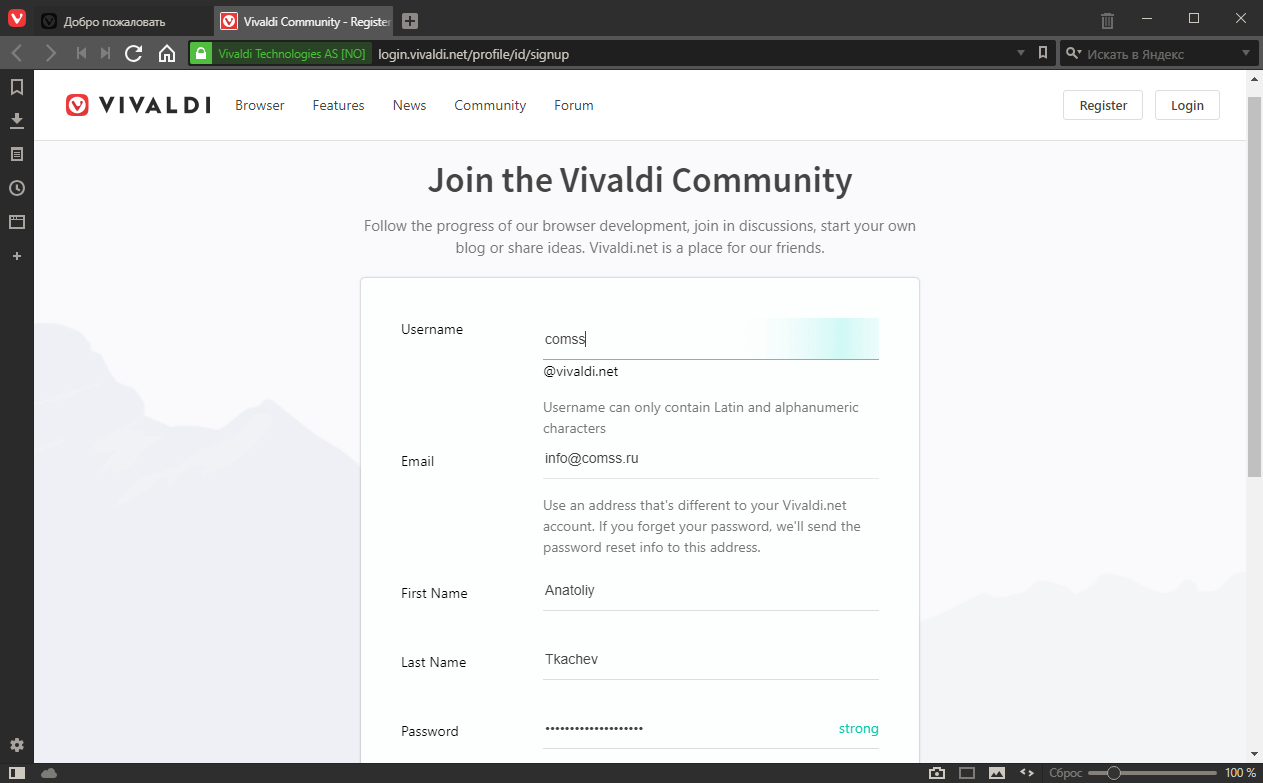Open the News menu item

[409, 105]
